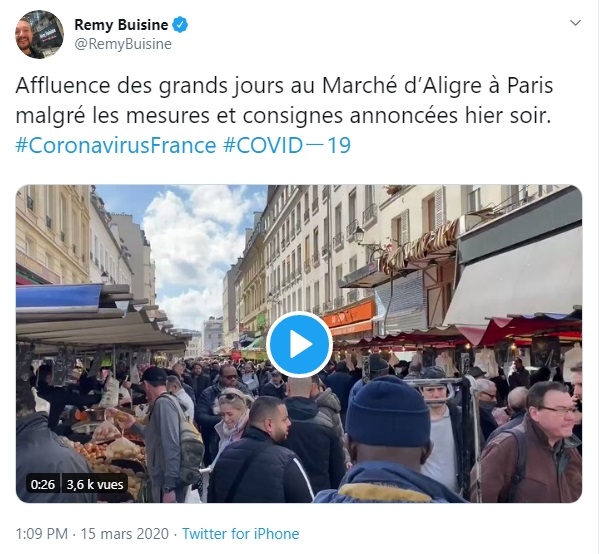The image size is (599, 554).
Task: Click the second line of the tweet text
Action: coord(283,115)
